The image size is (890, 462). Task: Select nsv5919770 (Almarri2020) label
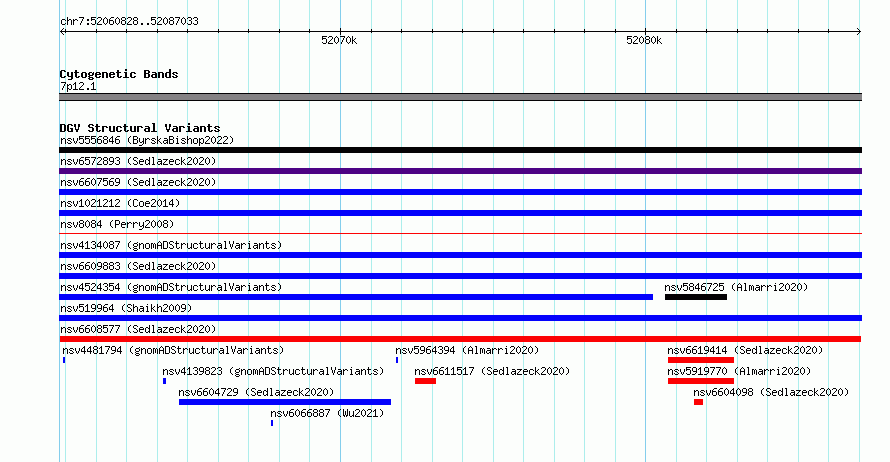pyautogui.click(x=739, y=371)
